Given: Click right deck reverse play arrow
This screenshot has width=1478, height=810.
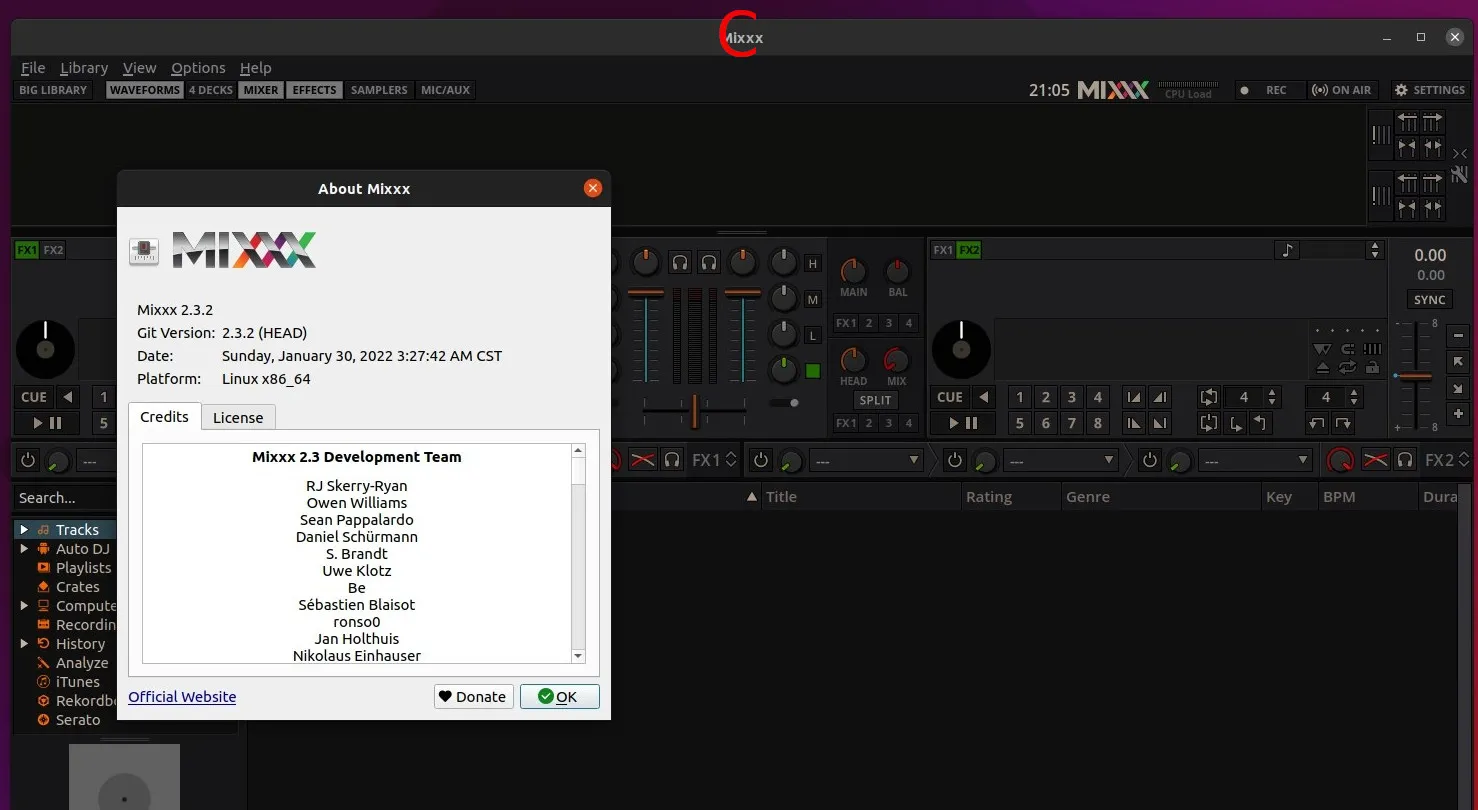Looking at the screenshot, I should click(984, 397).
